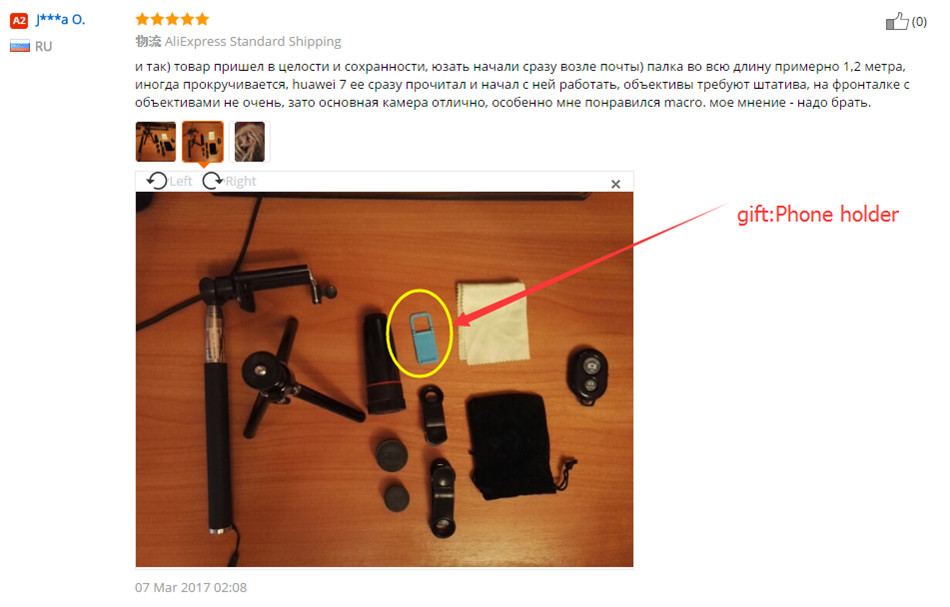Click the "Right" rotate label
Viewport: 950px width, 607px height.
point(241,181)
